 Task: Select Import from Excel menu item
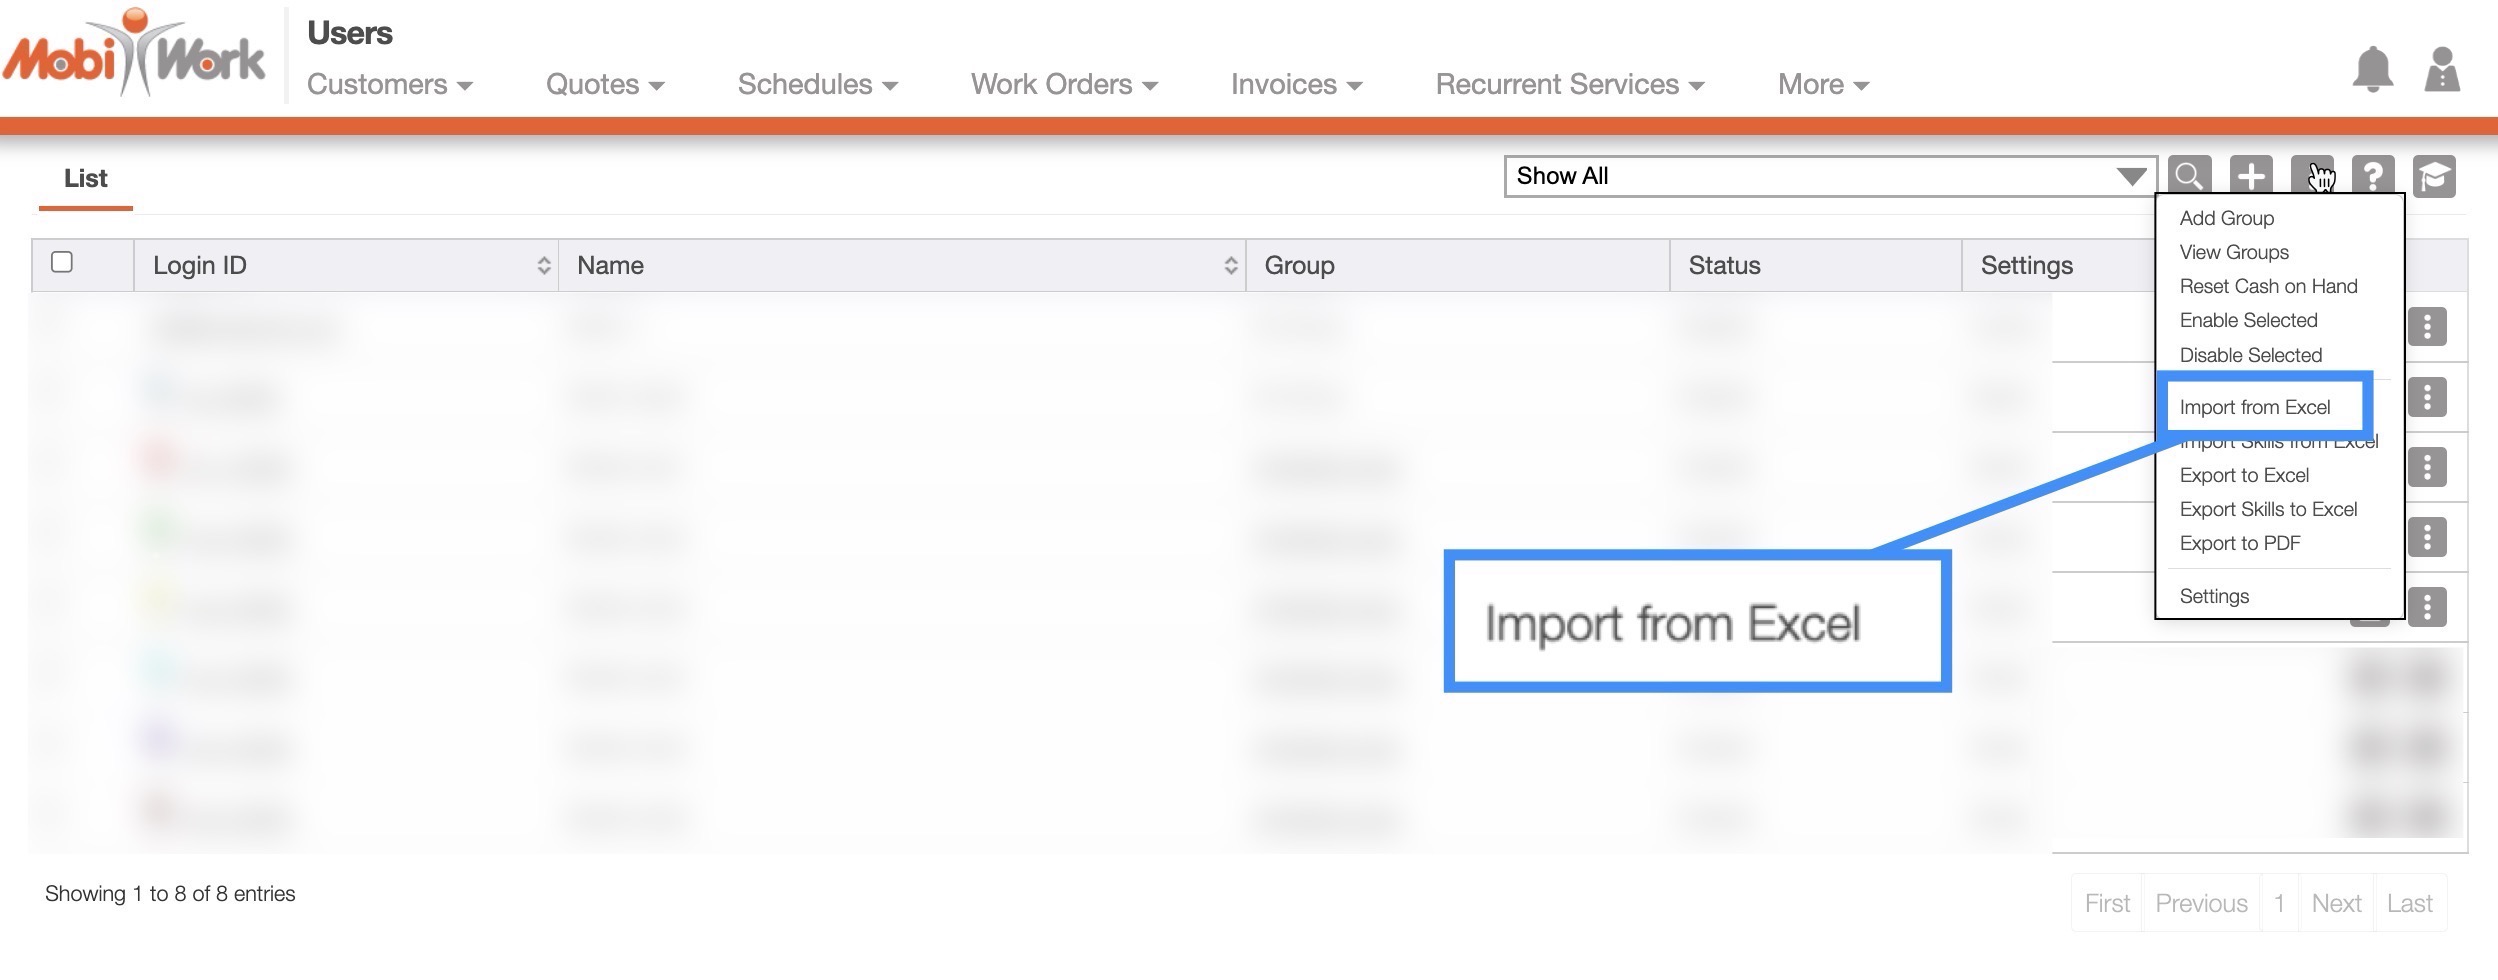2255,407
